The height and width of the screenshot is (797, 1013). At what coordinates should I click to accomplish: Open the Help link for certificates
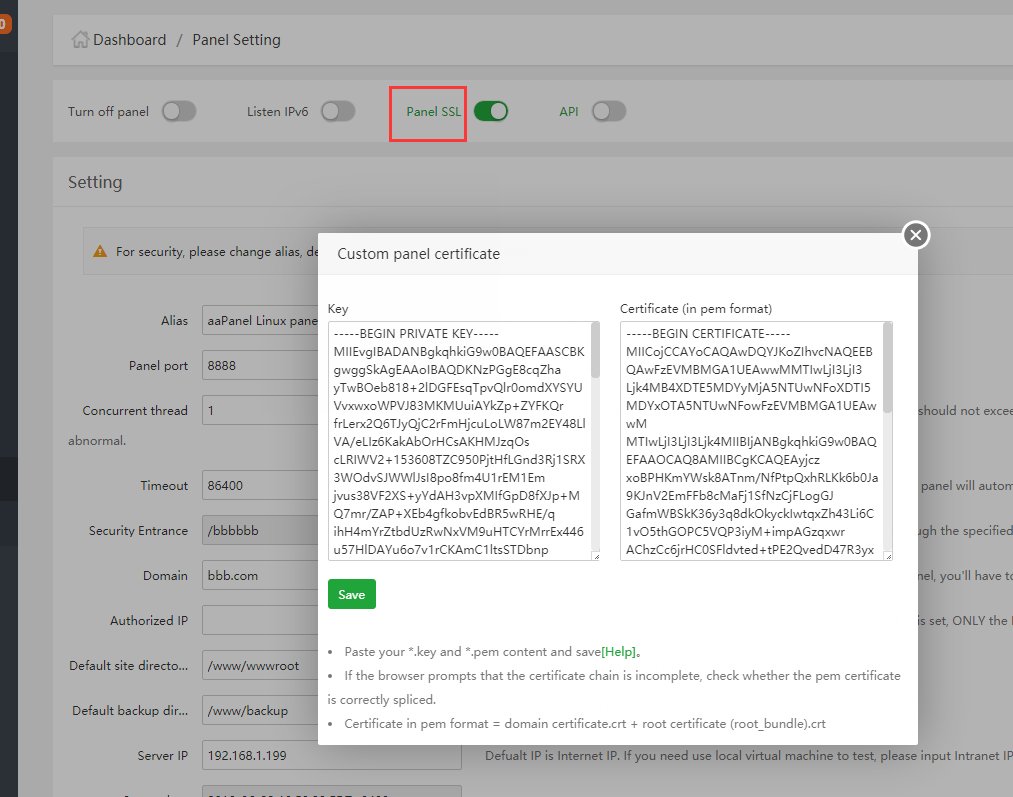(x=618, y=652)
